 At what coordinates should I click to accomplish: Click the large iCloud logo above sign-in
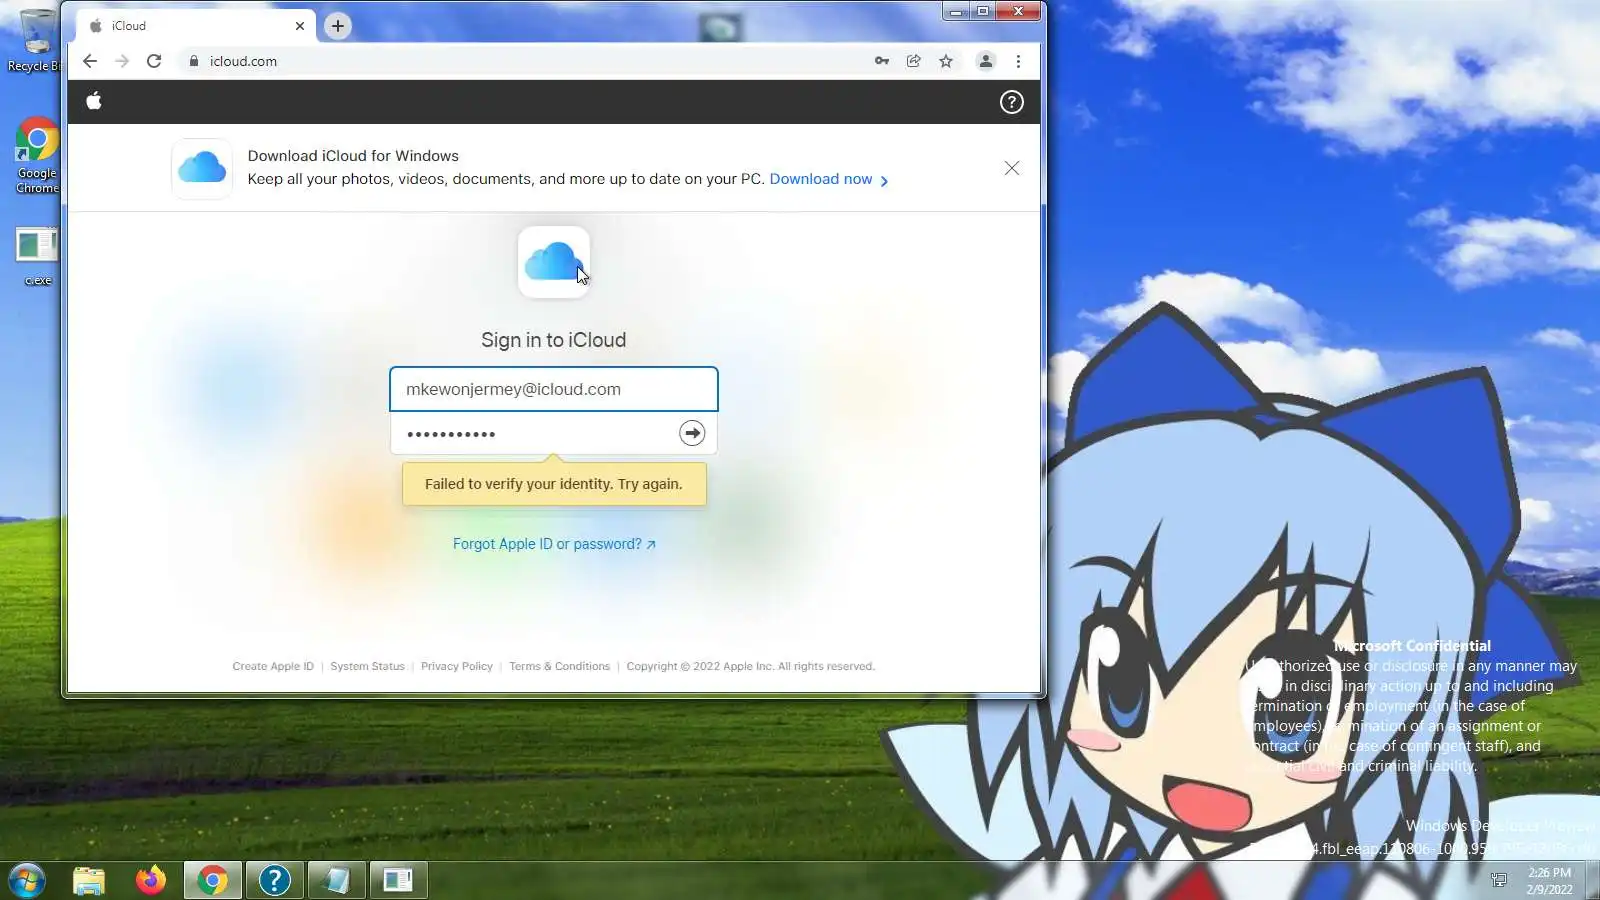(x=553, y=262)
